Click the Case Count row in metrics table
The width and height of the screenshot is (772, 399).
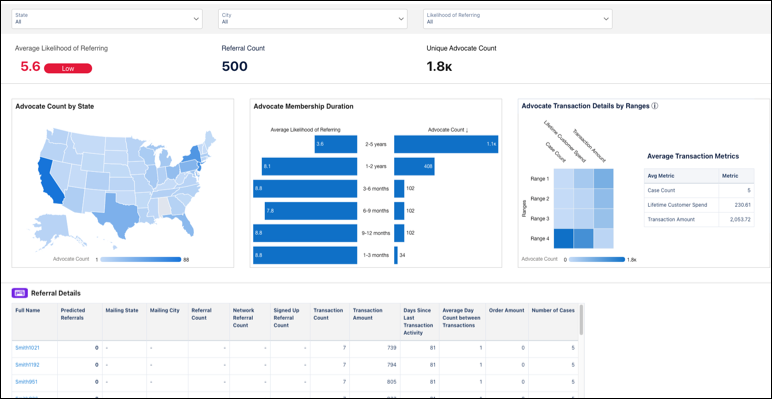699,190
